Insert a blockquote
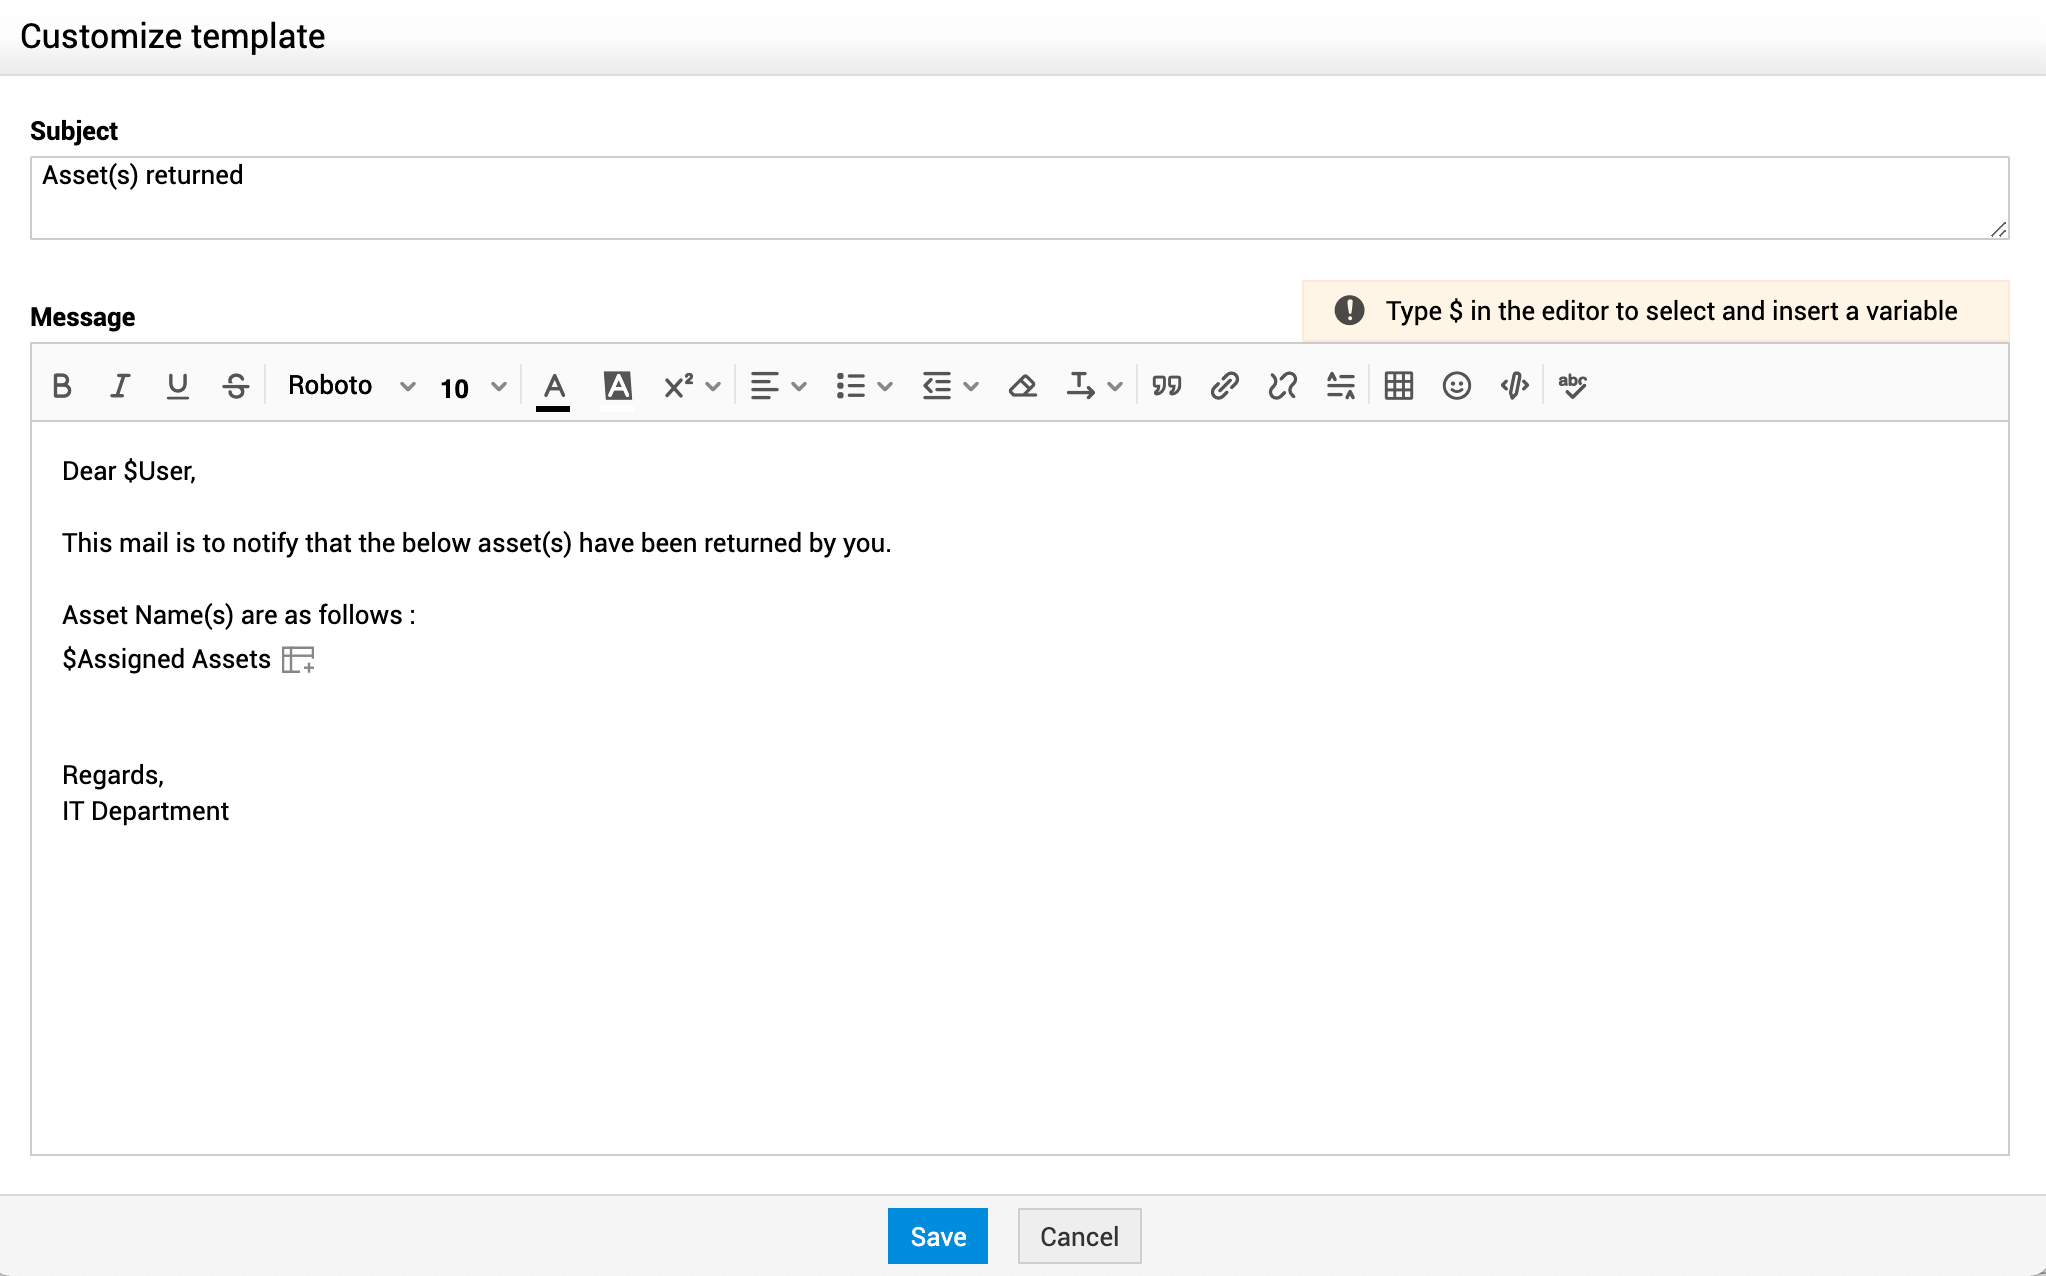This screenshot has width=2046, height=1276. click(x=1166, y=386)
